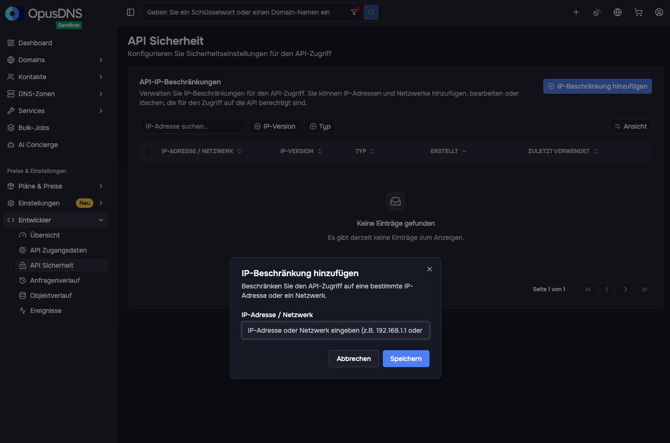Toggle the theme icon in top bar
The image size is (670, 443).
(x=597, y=12)
